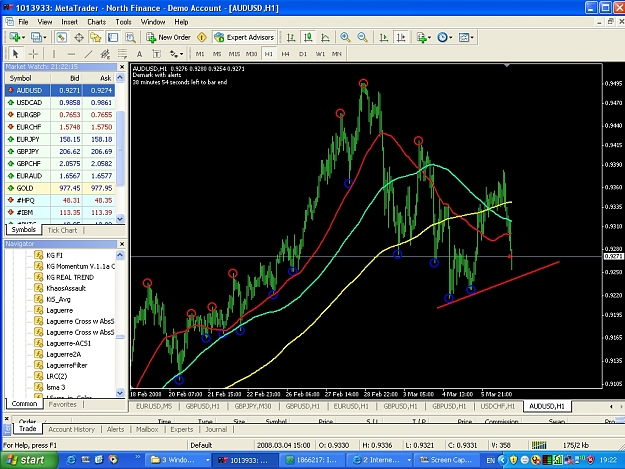Close the Navigator panel
The width and height of the screenshot is (625, 469).
pyautogui.click(x=122, y=244)
